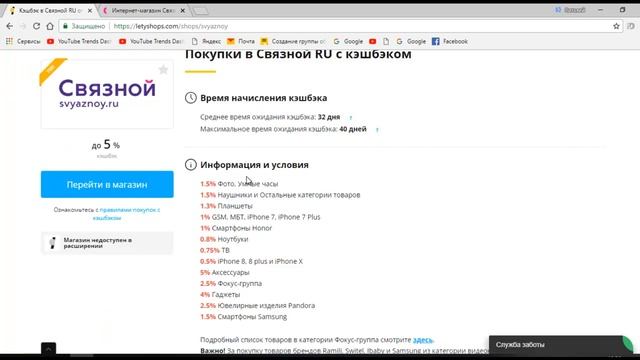Screen dimensions: 640x360
Task: Open the Яндекс bookmark
Action: point(206,41)
